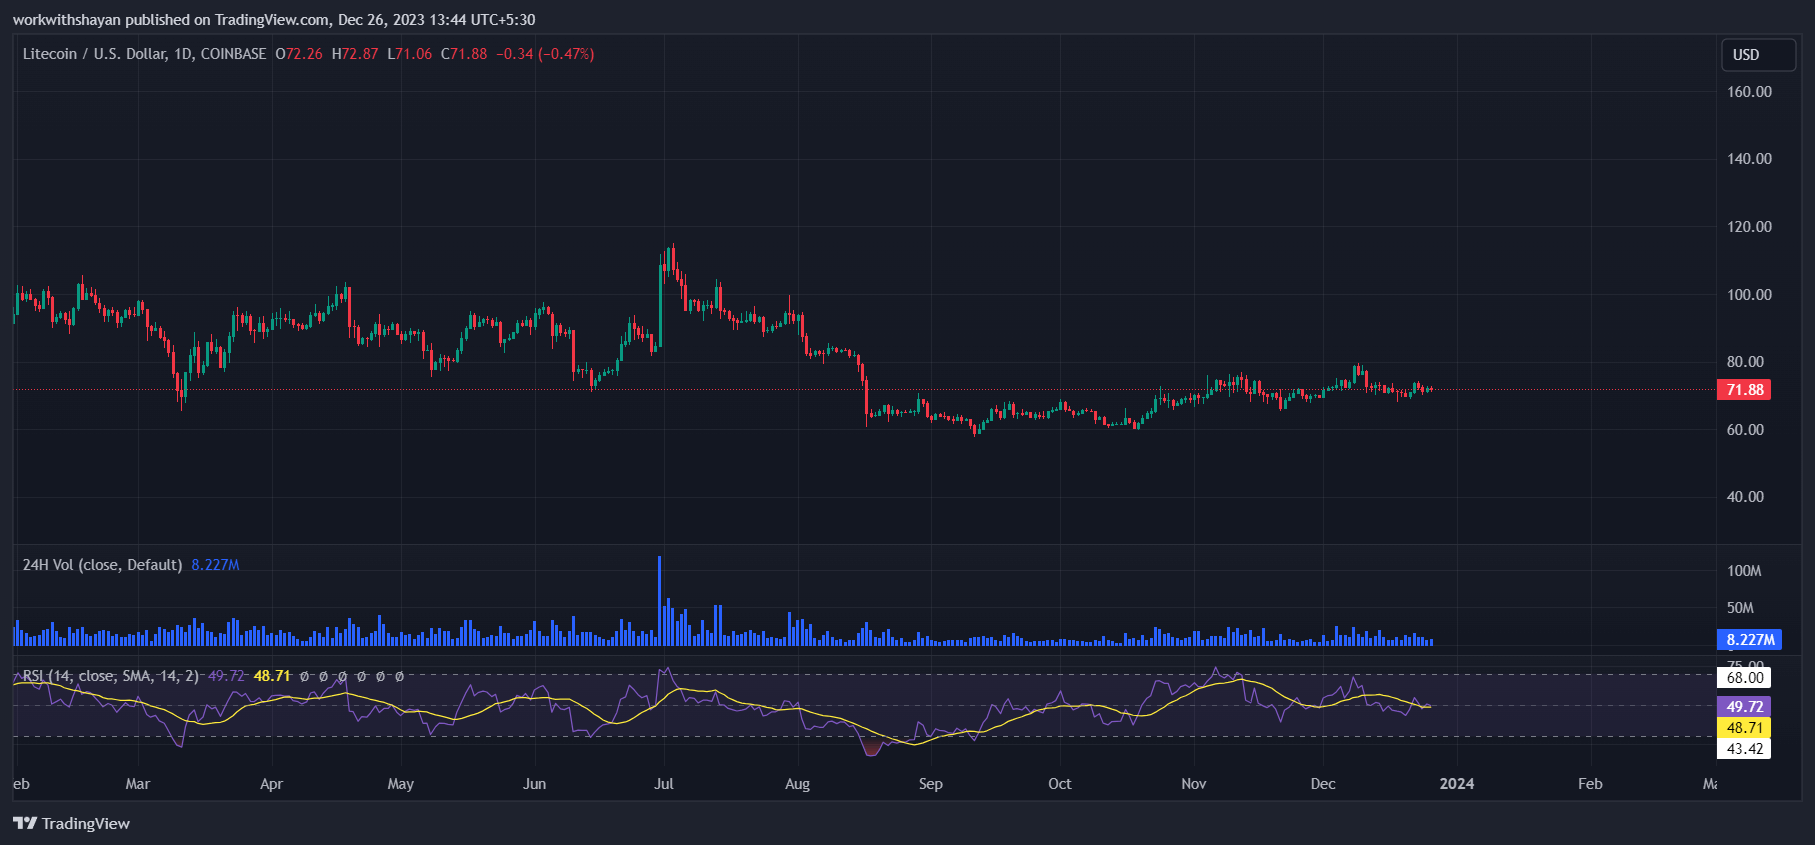1815x845 pixels.
Task: Click the 8.227M value beside 24H Vol label
Action: (215, 565)
